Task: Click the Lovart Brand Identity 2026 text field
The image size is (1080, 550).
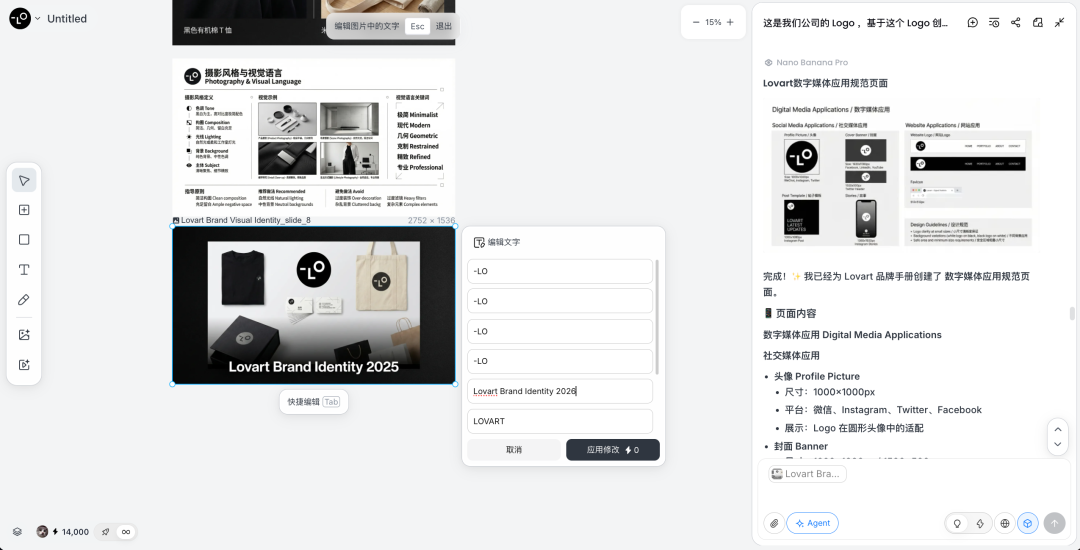Action: click(x=559, y=391)
